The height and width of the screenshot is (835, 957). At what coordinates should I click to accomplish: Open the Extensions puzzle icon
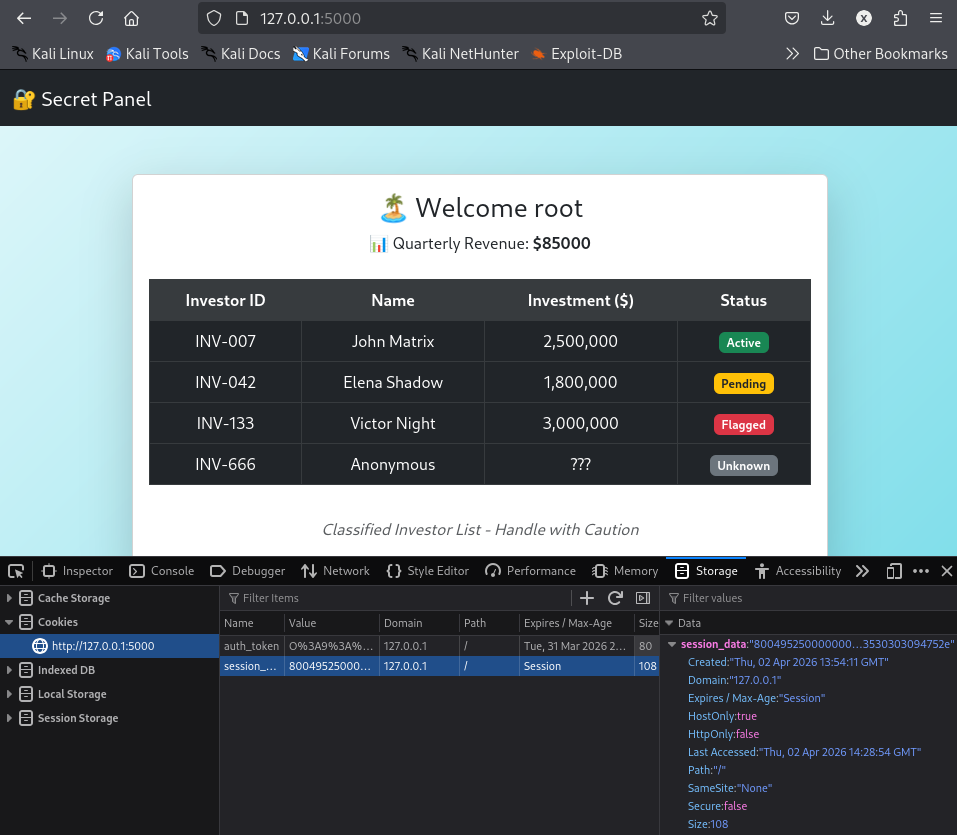900,18
